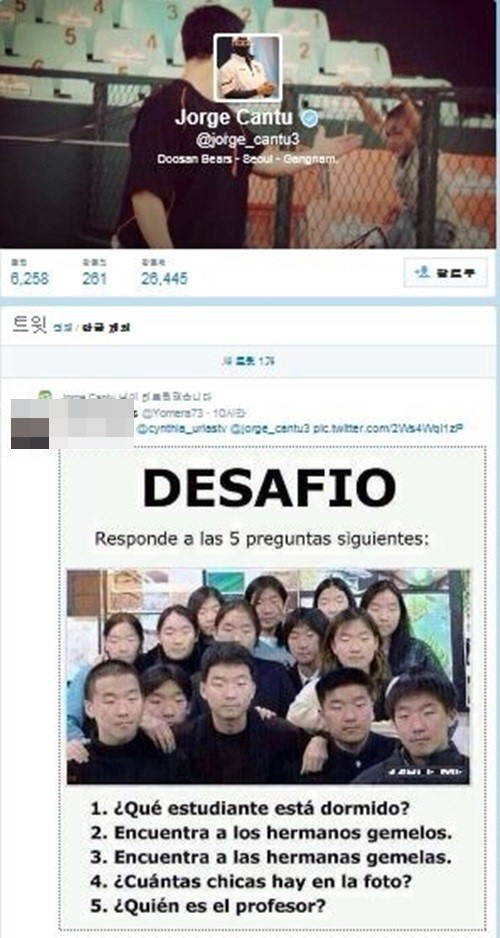Click the @jorge_cantu3 handle in header

coord(248,141)
